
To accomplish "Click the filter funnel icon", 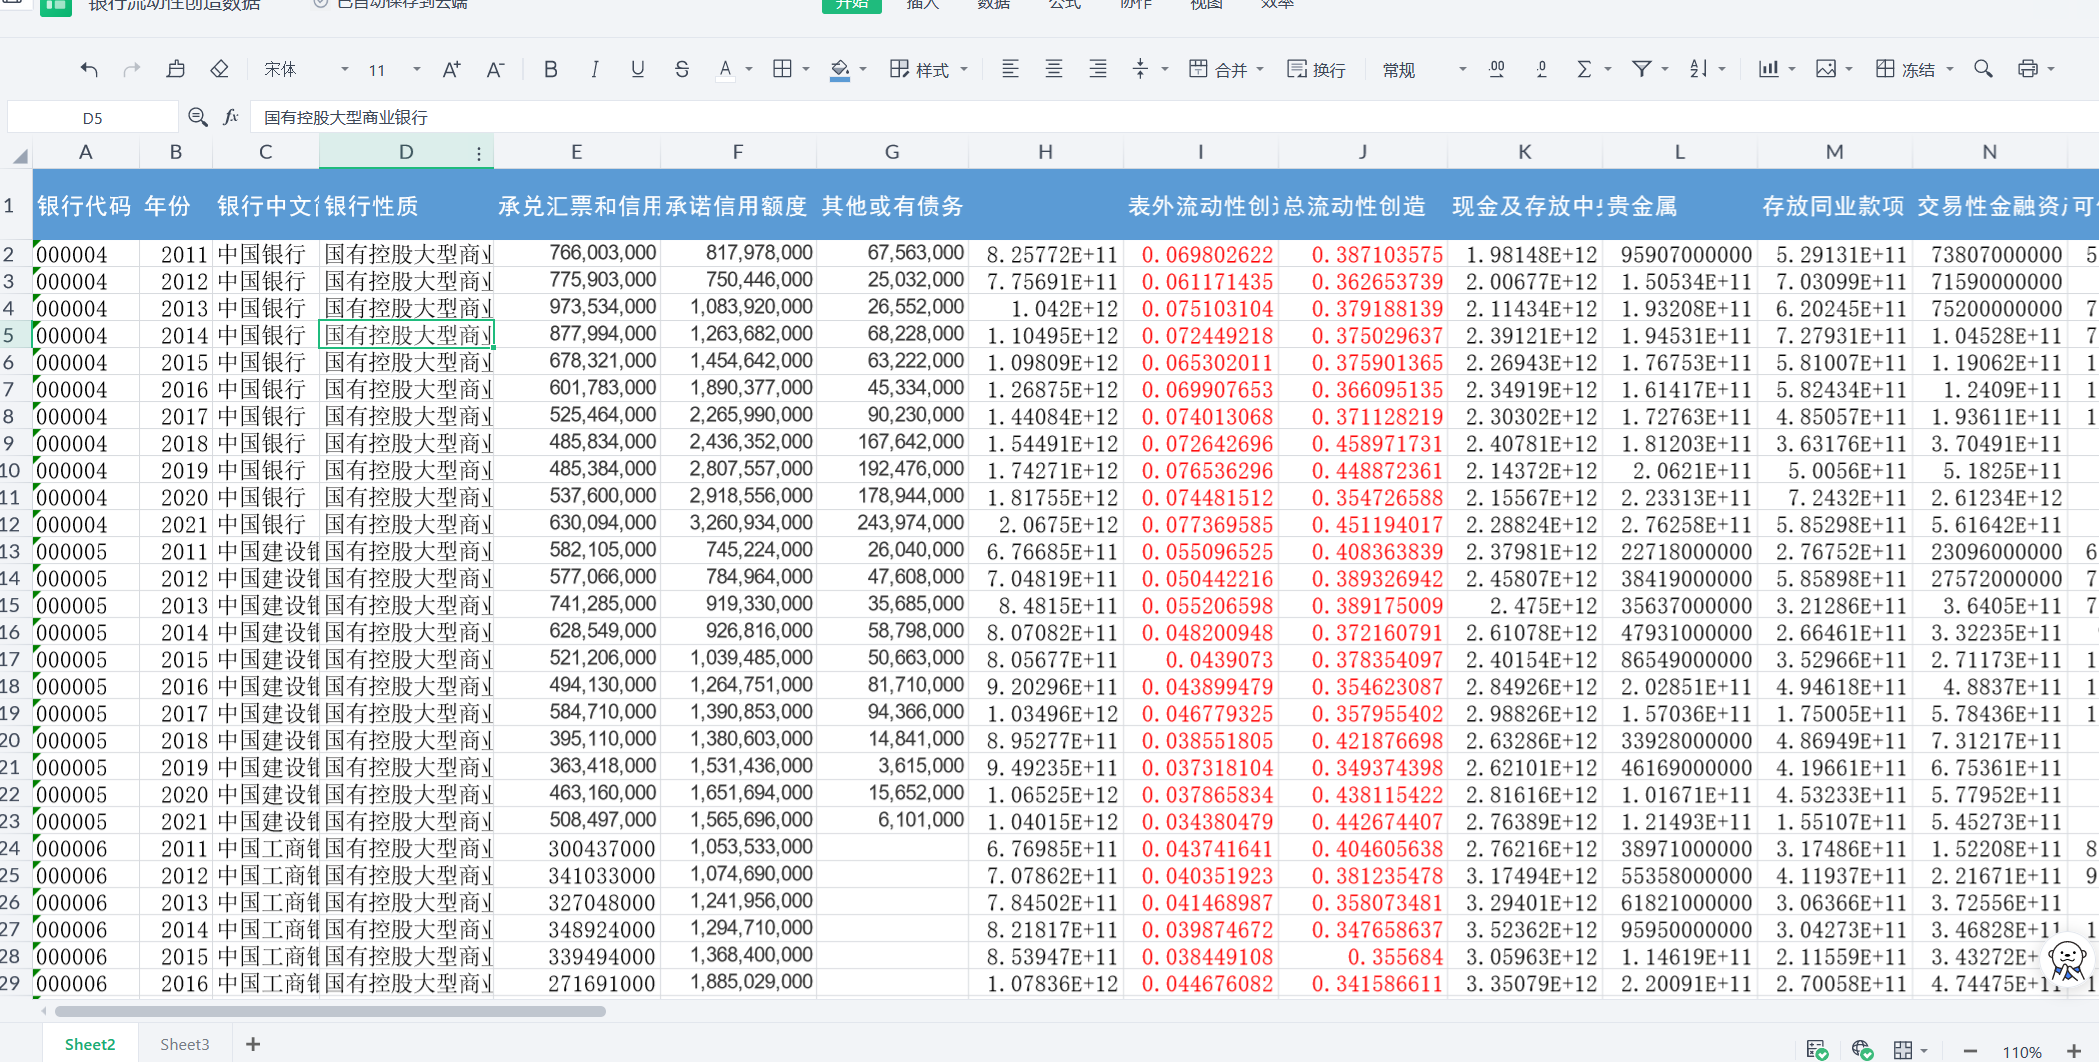I will click(x=1641, y=69).
